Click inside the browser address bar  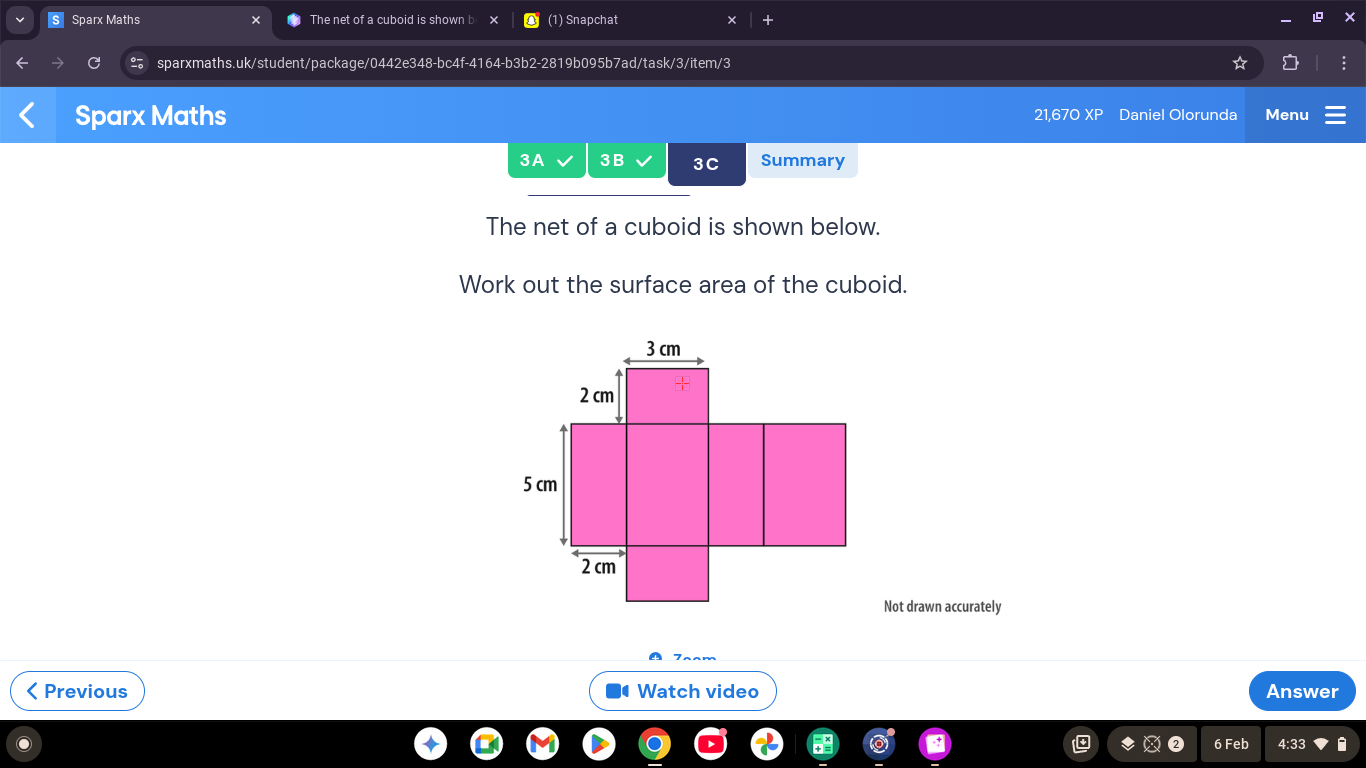(x=600, y=62)
